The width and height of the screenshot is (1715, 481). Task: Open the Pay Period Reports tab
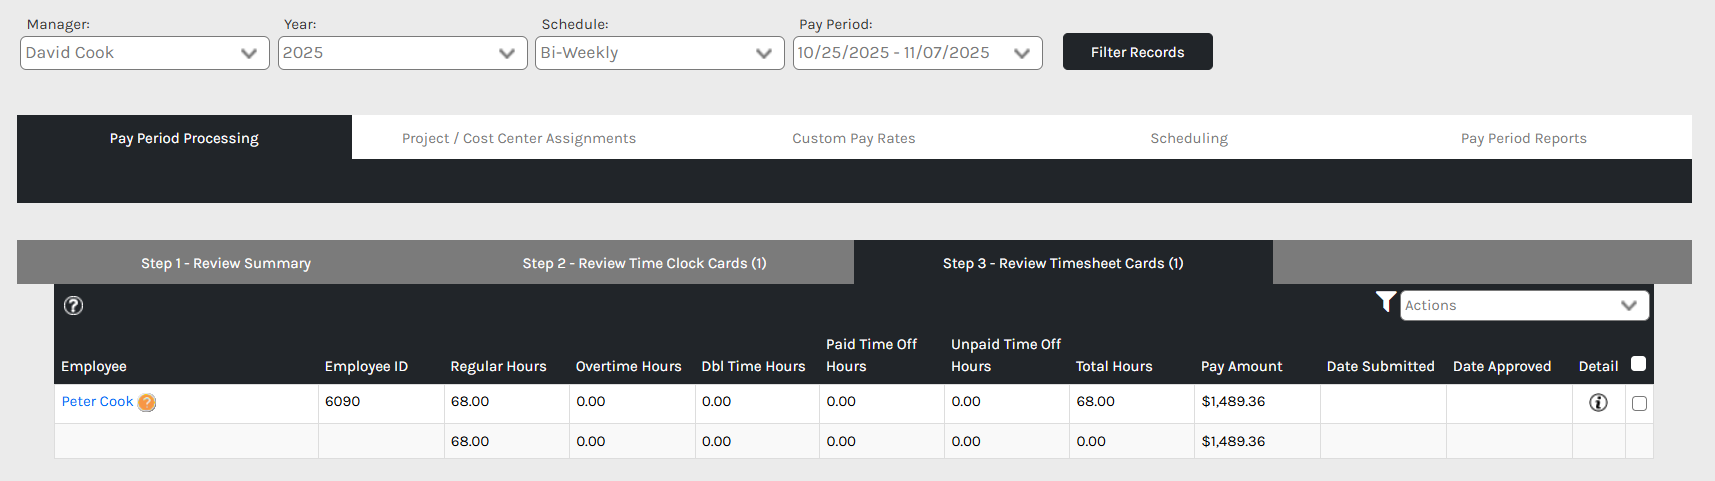point(1524,138)
